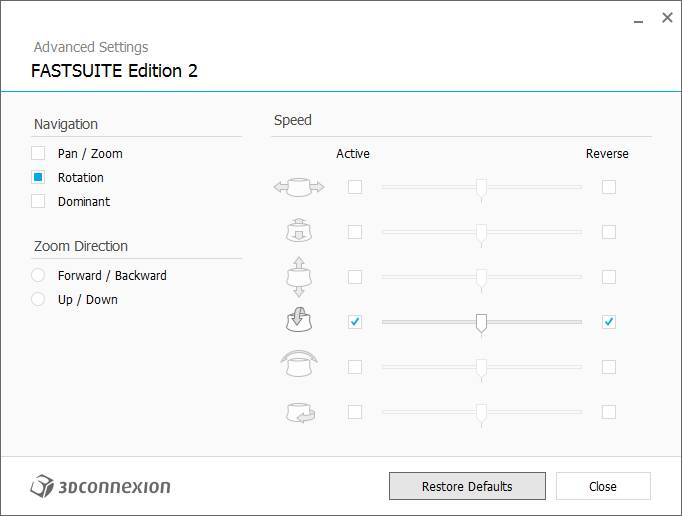The height and width of the screenshot is (516, 682).
Task: Click the Rotation label
Action: pyautogui.click(x=81, y=178)
